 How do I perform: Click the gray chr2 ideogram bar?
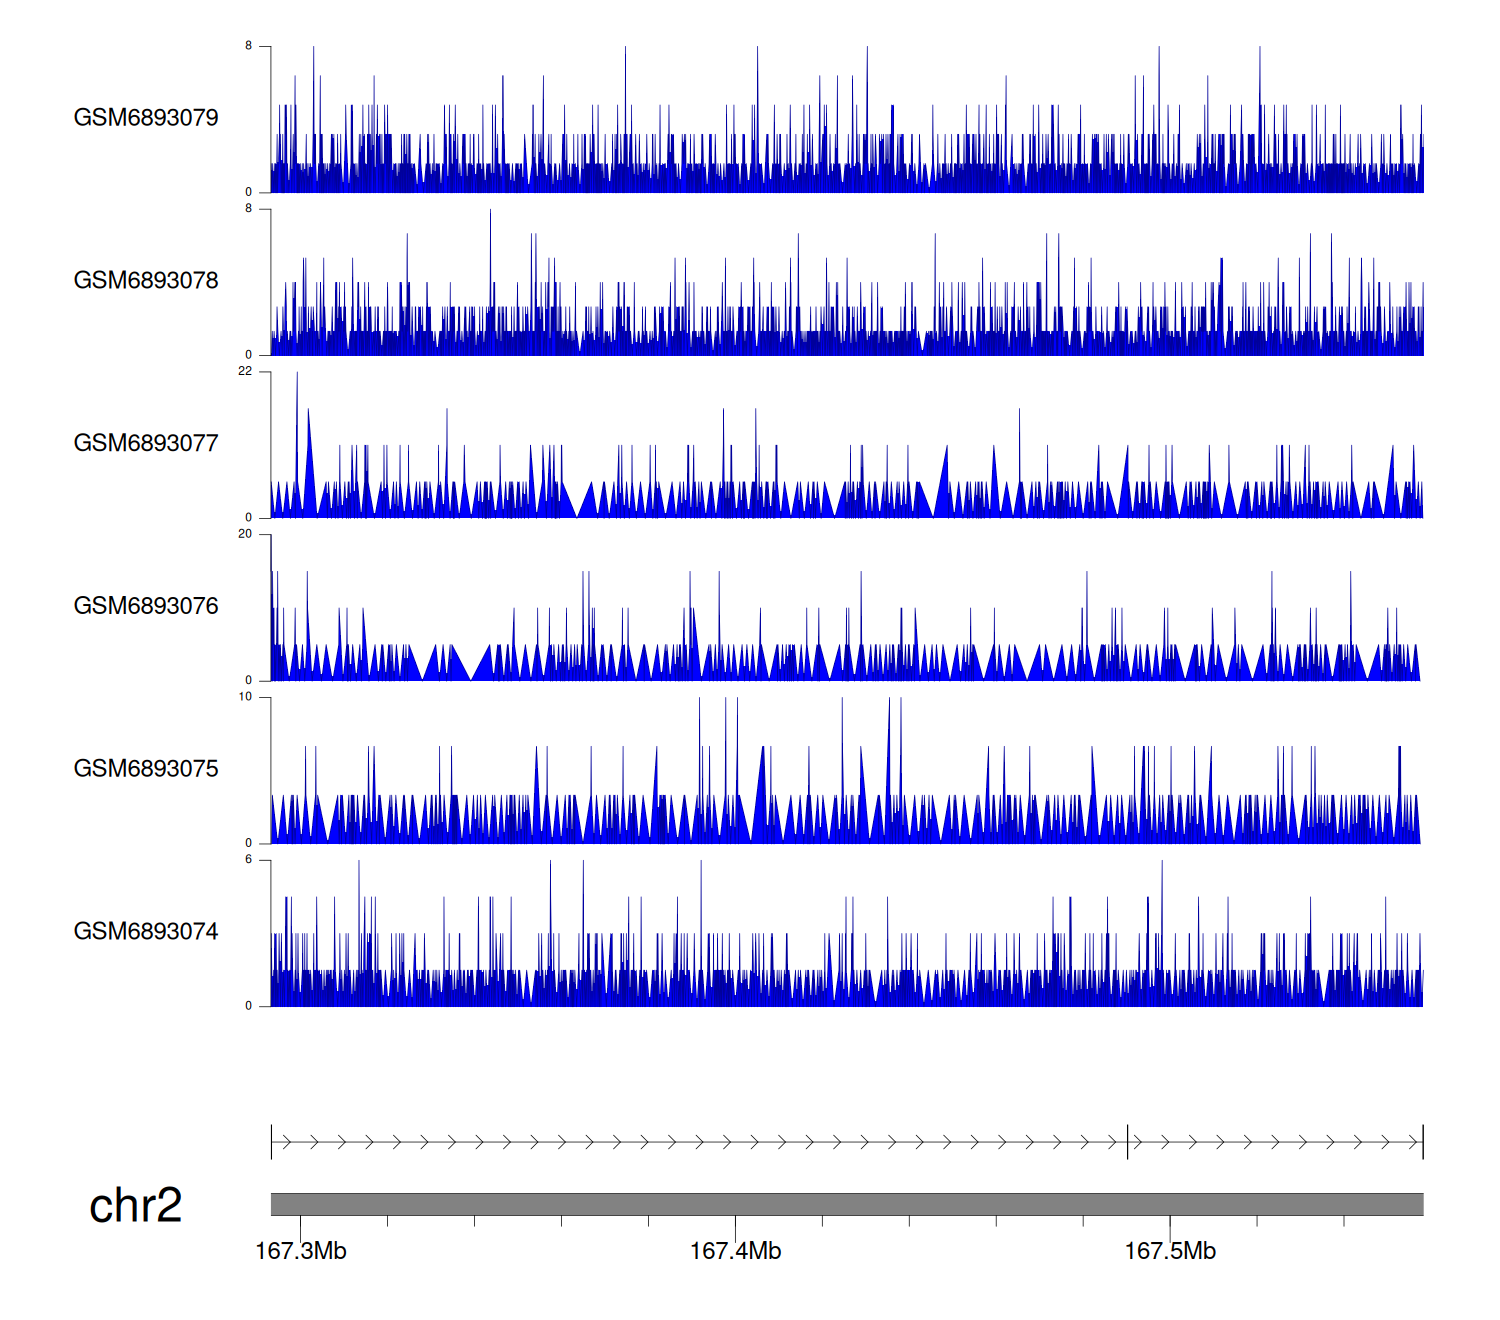pos(846,1204)
